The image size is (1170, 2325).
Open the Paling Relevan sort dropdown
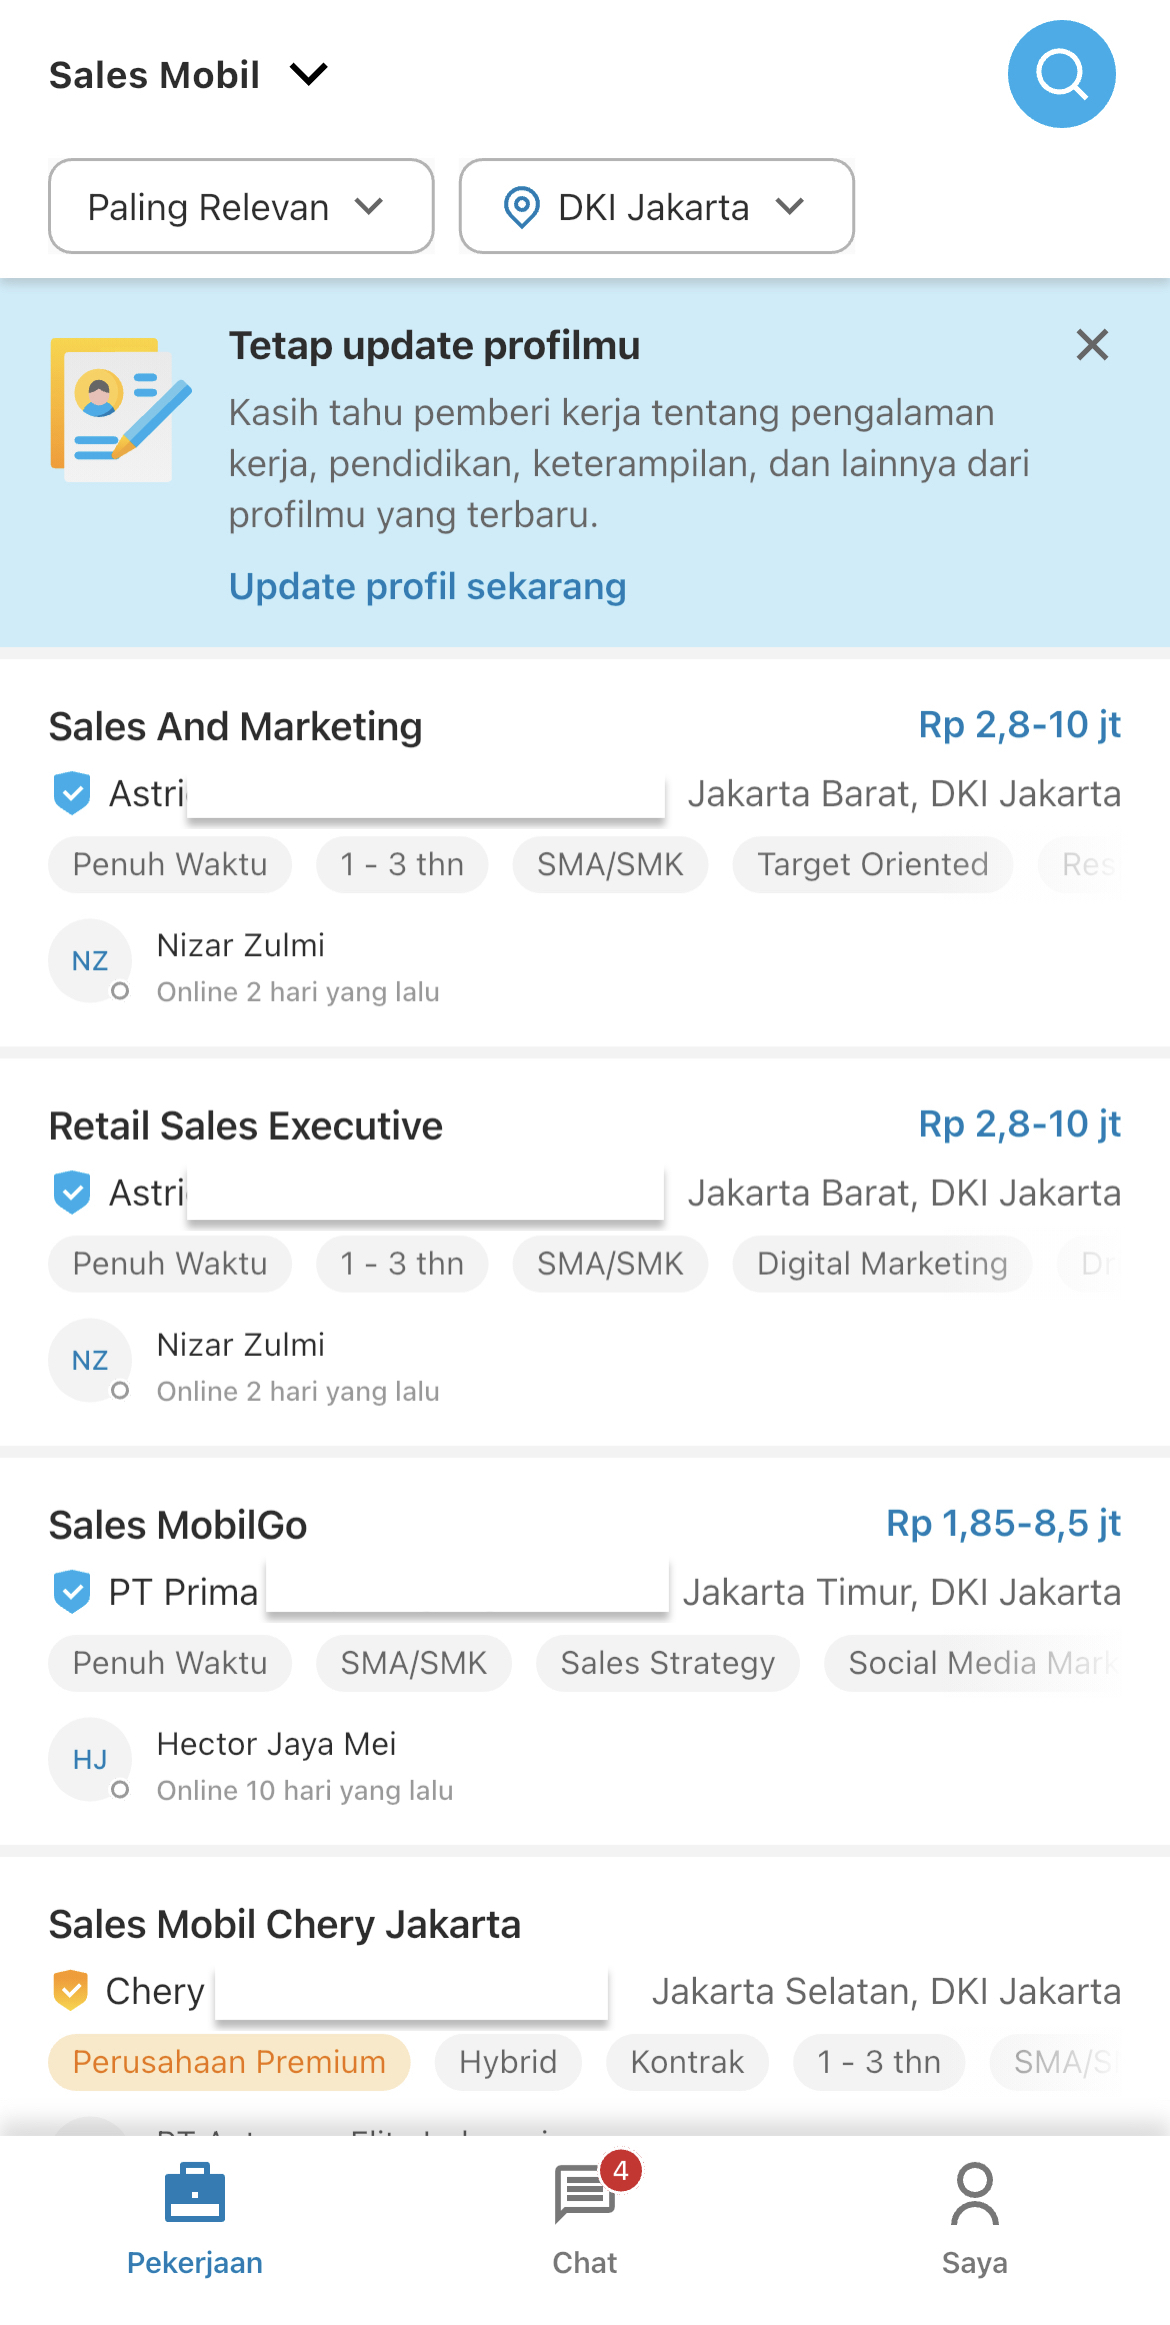coord(241,206)
